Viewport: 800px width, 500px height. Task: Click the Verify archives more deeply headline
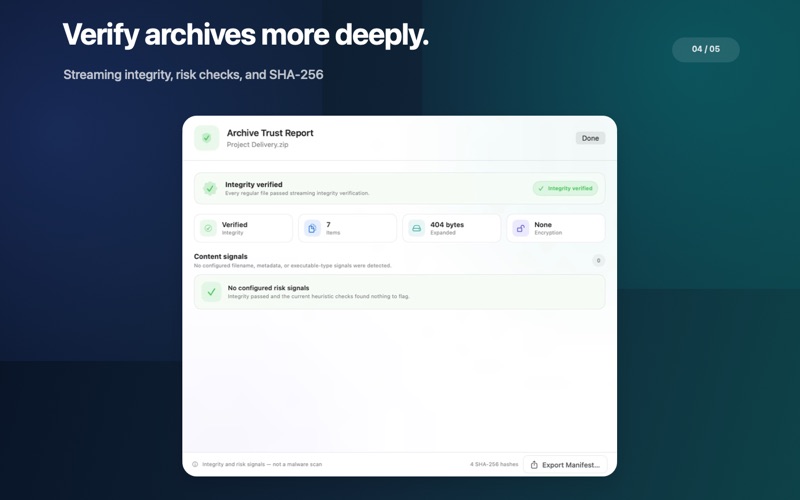click(245, 35)
